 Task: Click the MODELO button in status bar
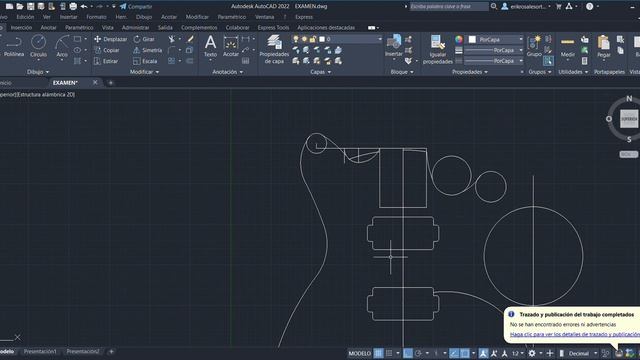360,353
